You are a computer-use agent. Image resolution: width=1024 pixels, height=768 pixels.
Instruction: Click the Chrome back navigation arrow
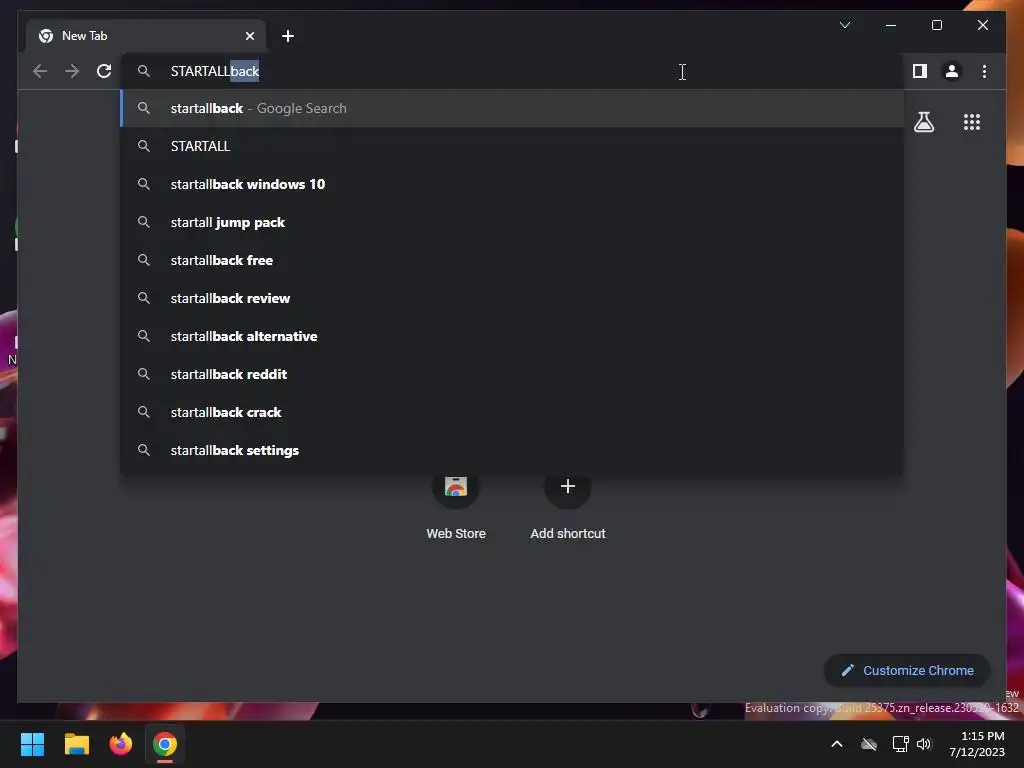click(40, 71)
